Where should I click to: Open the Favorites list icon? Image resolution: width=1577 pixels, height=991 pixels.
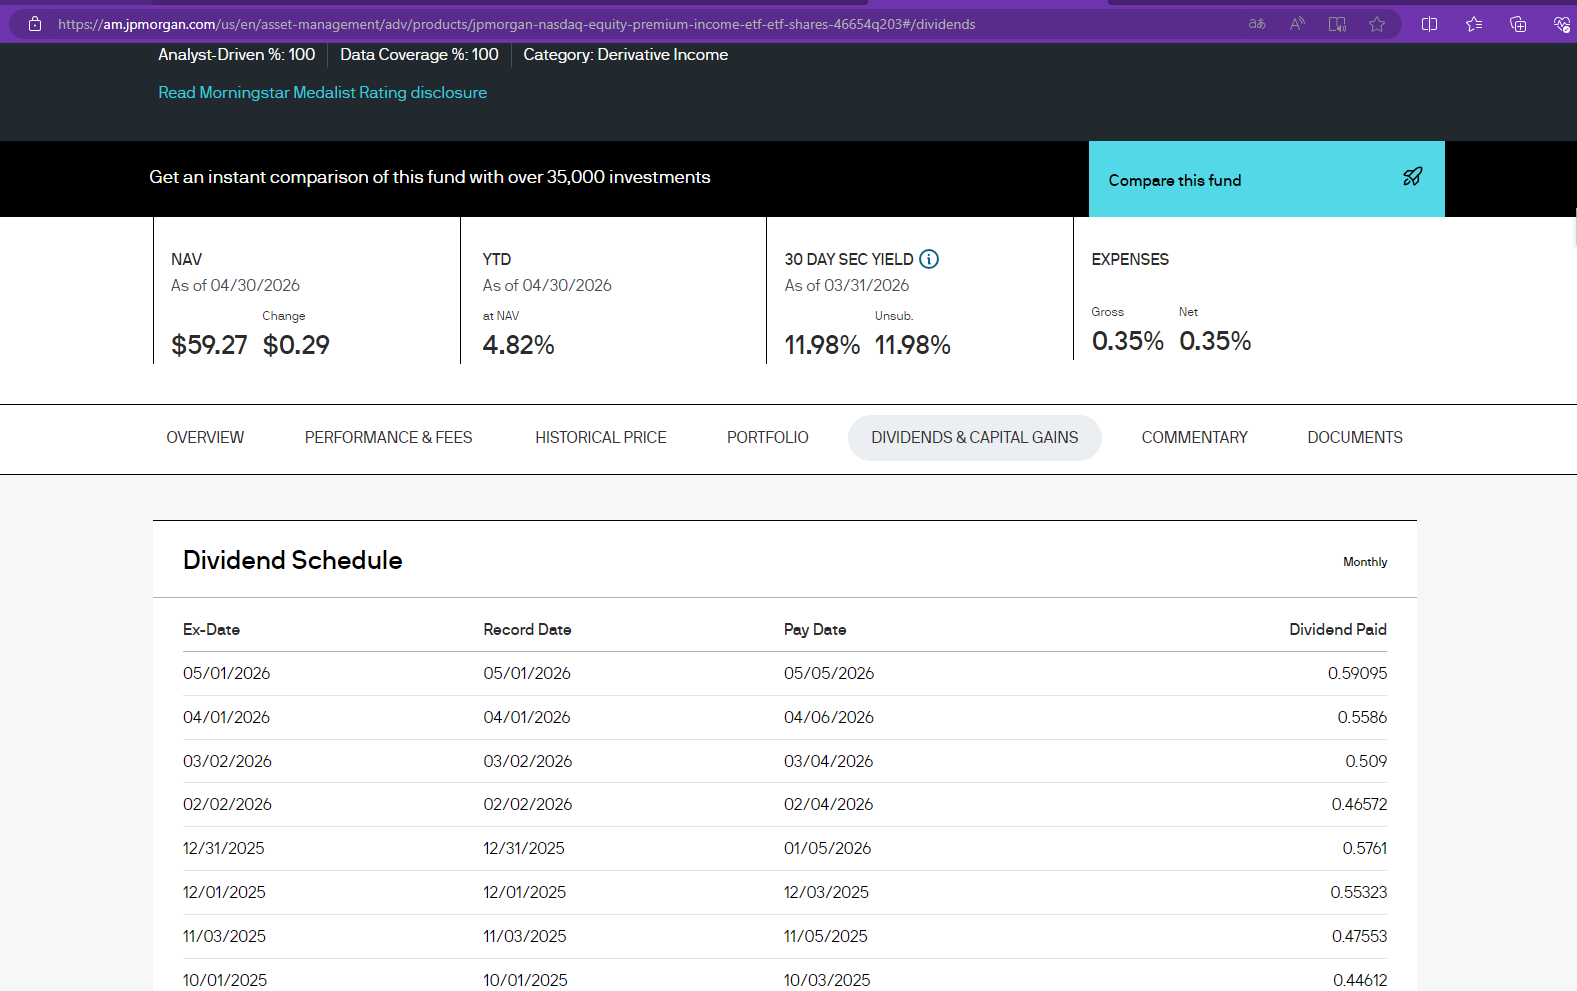tap(1474, 24)
